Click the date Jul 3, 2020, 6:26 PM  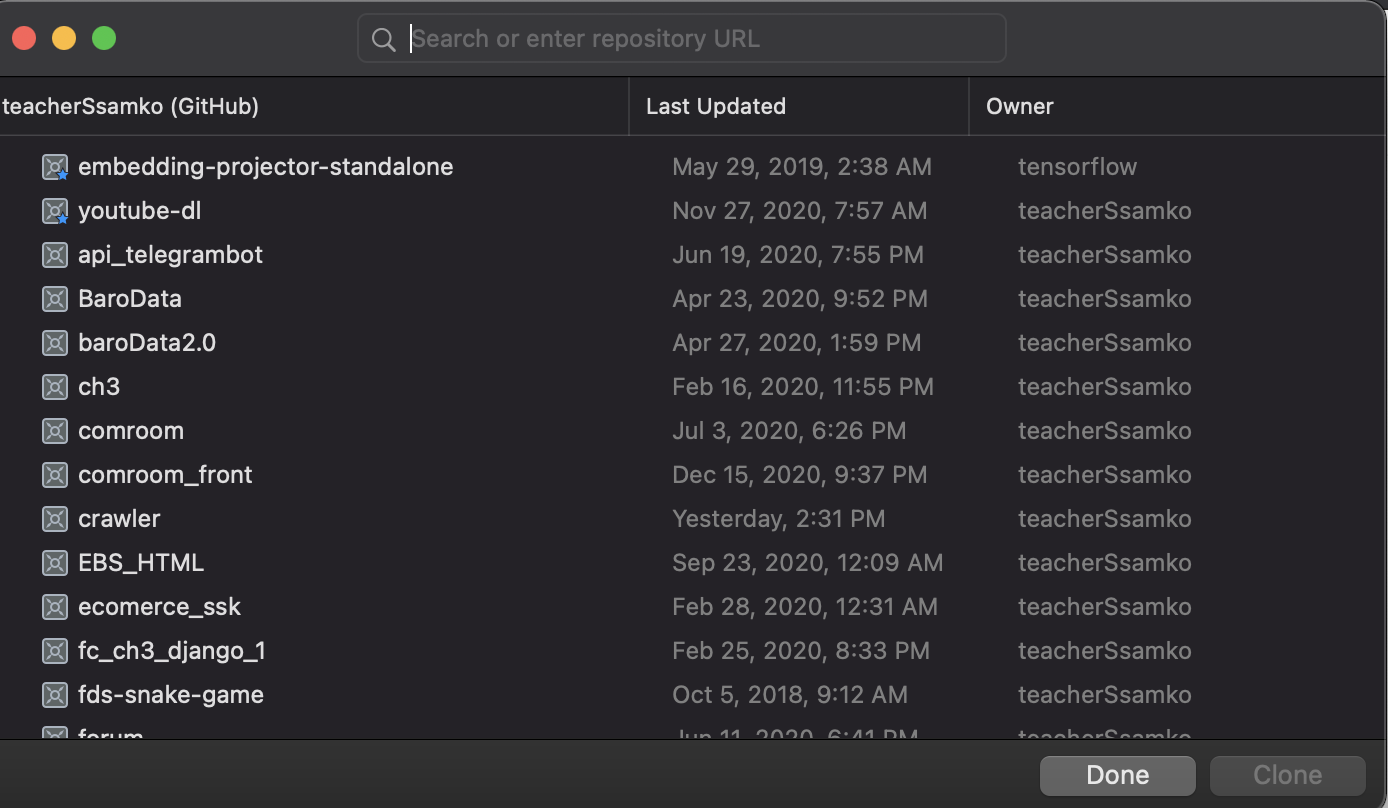789,431
